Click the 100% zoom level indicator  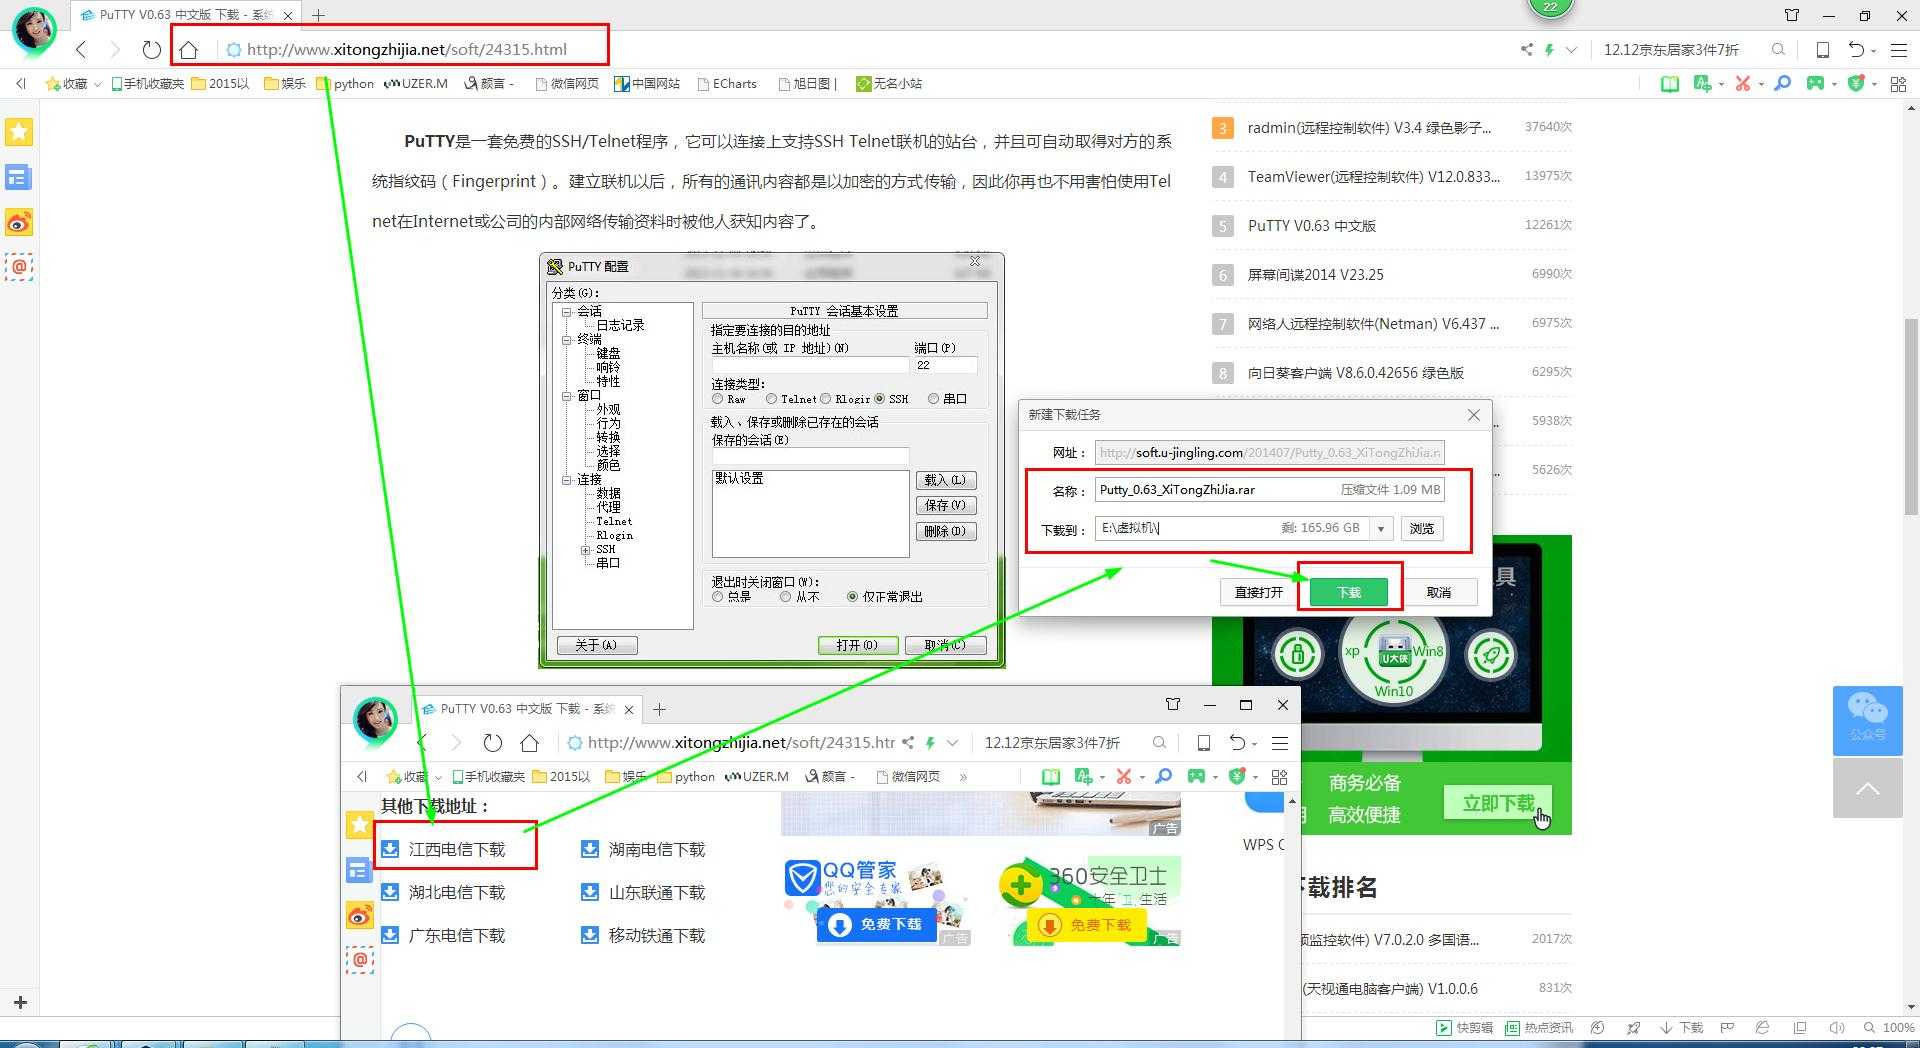click(x=1889, y=1027)
